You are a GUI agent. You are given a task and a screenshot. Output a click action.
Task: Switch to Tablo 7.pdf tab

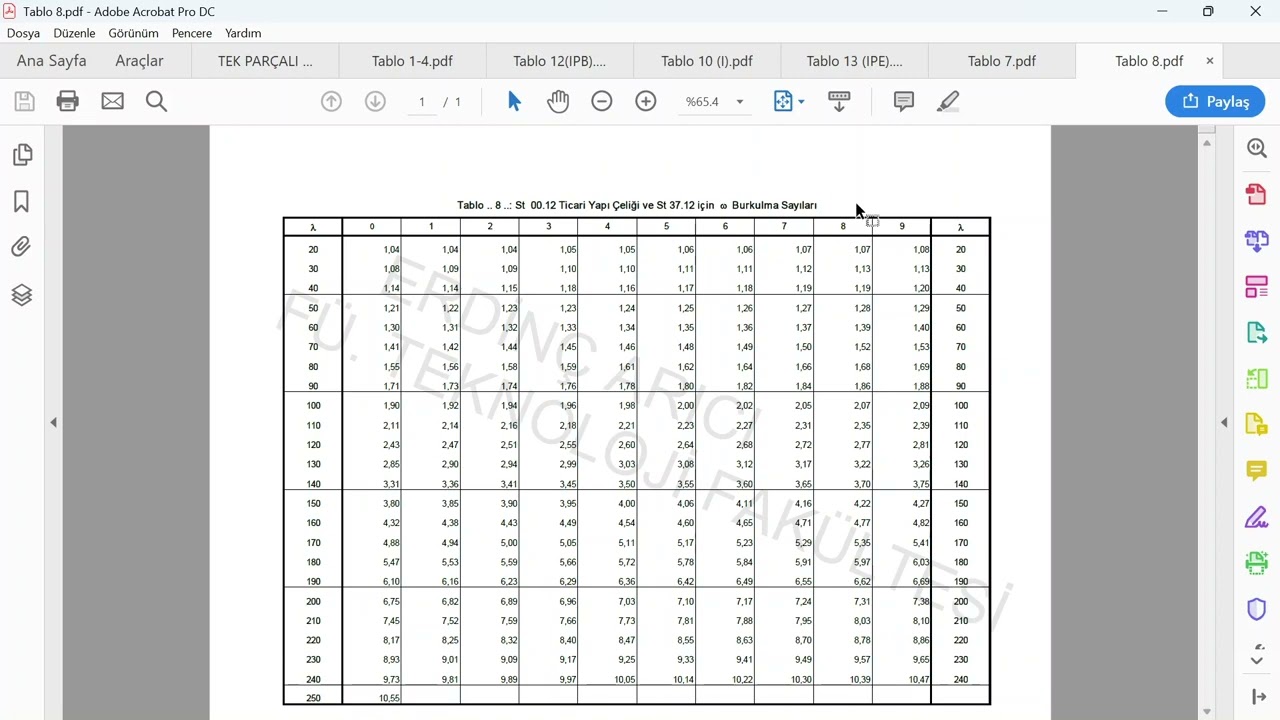(1002, 61)
